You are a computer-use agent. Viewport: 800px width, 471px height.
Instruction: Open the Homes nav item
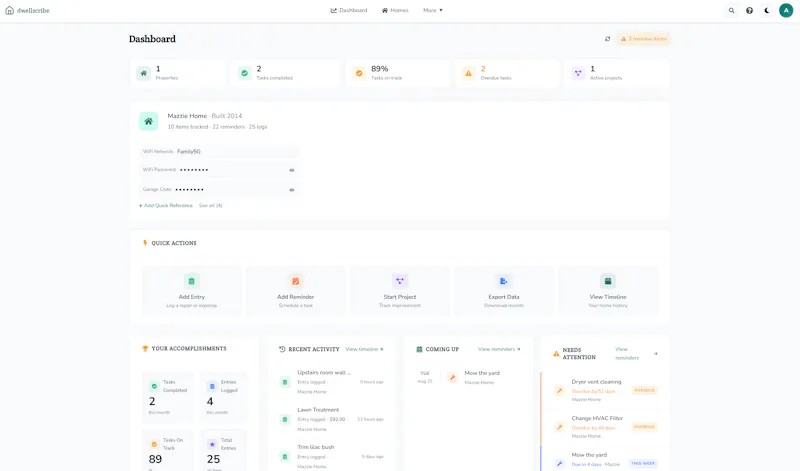(395, 10)
